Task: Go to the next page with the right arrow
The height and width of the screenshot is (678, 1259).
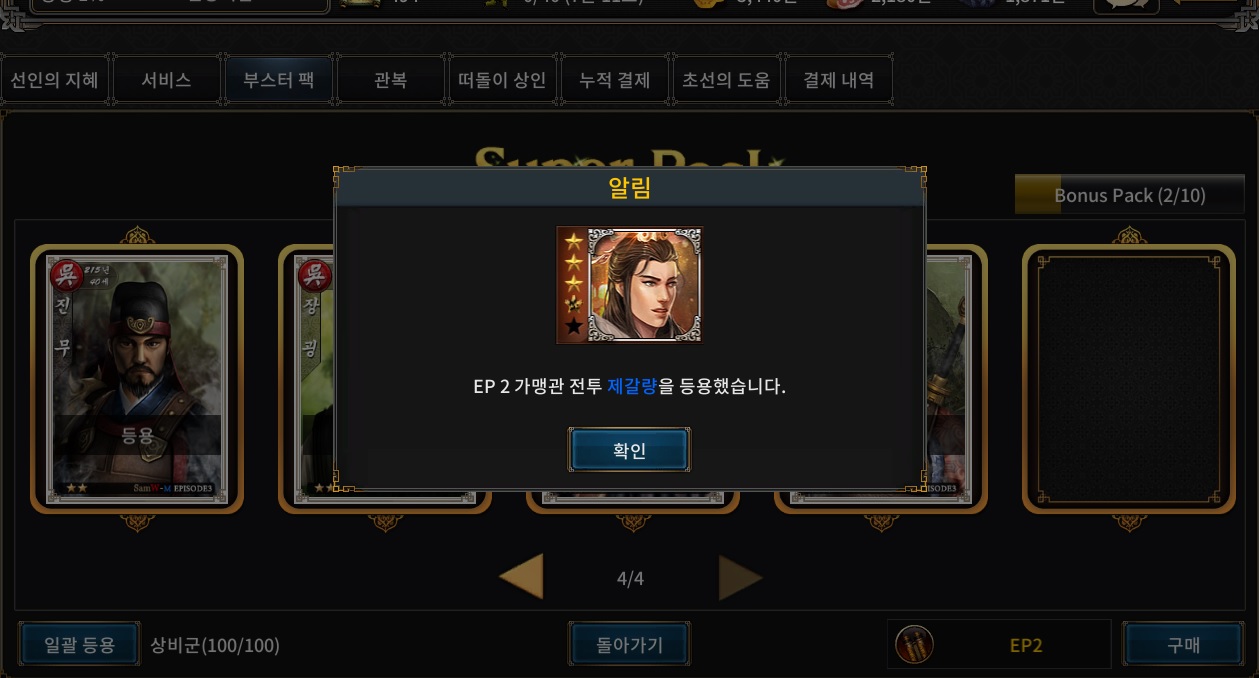Action: tap(740, 577)
